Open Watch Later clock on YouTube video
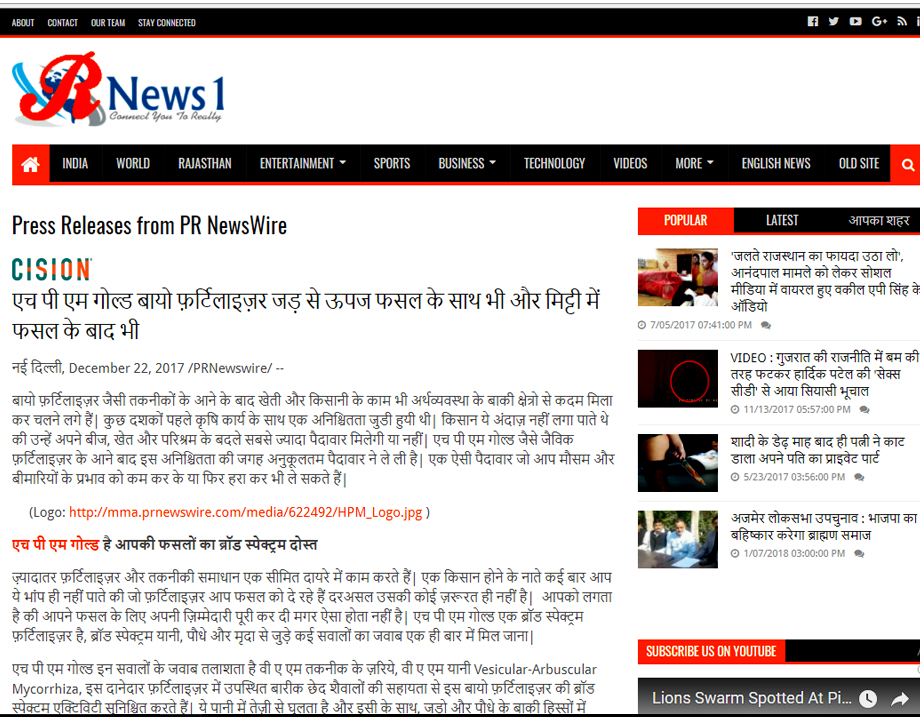The height and width of the screenshot is (717, 920). (x=868, y=698)
